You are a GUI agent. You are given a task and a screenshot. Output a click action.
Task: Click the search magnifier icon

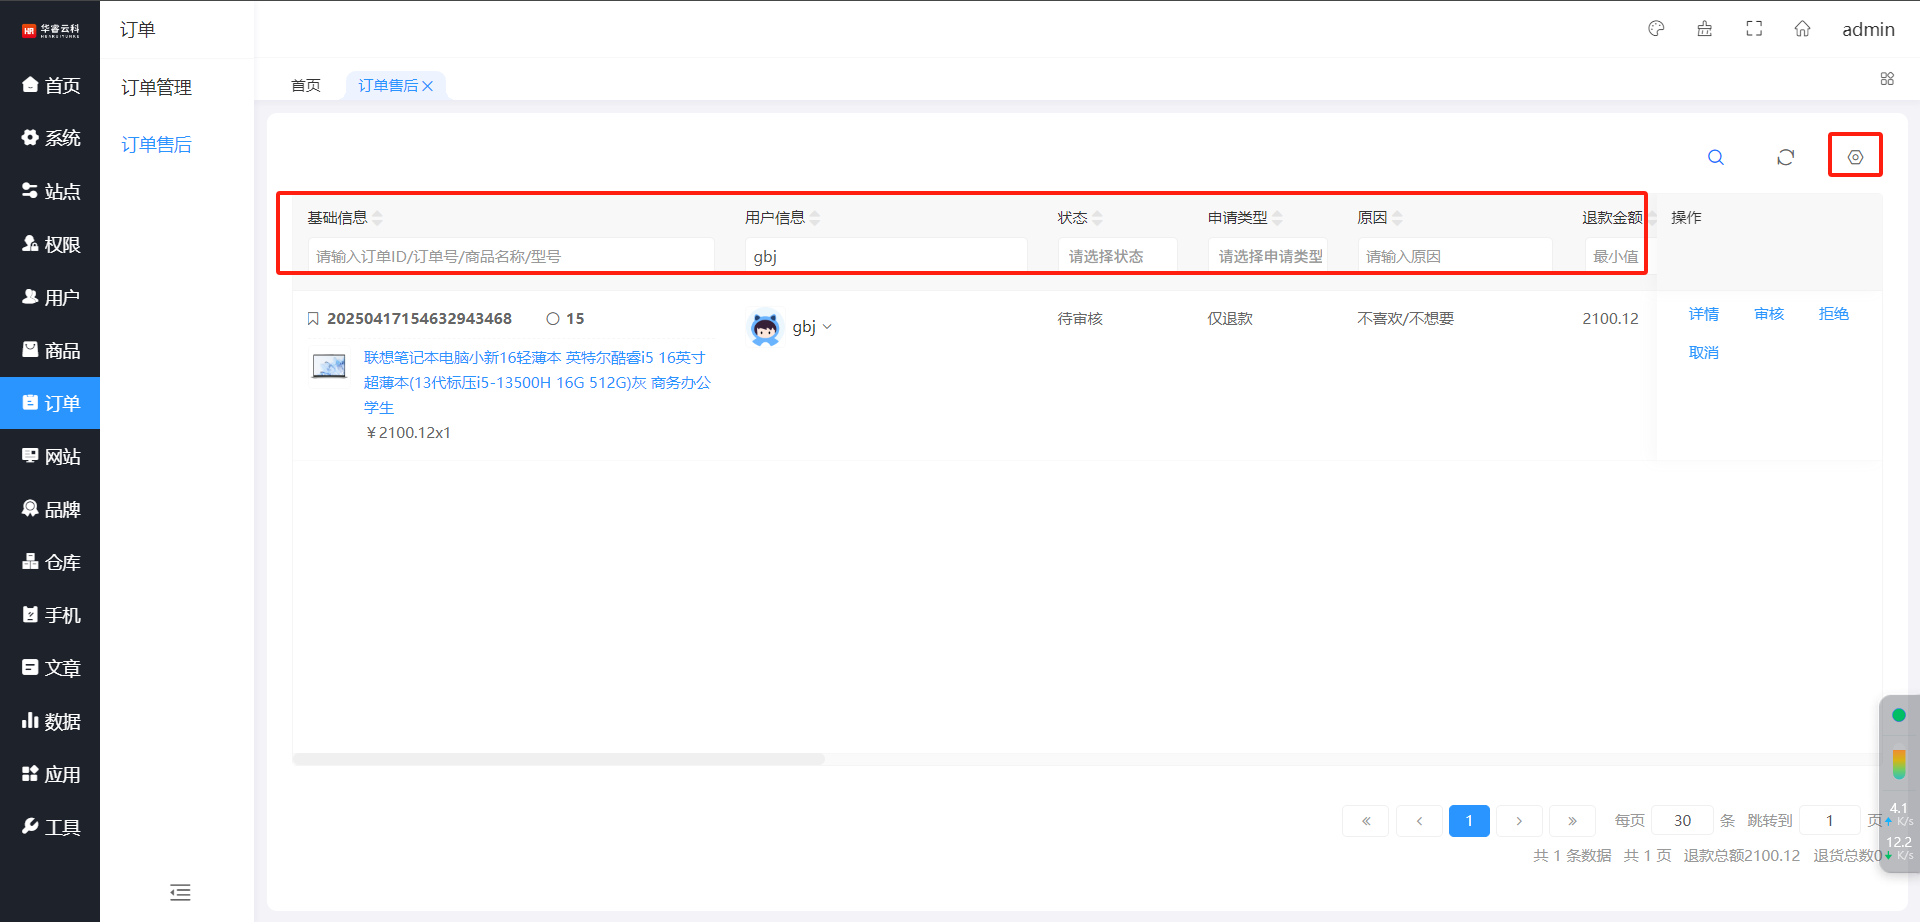(x=1715, y=157)
